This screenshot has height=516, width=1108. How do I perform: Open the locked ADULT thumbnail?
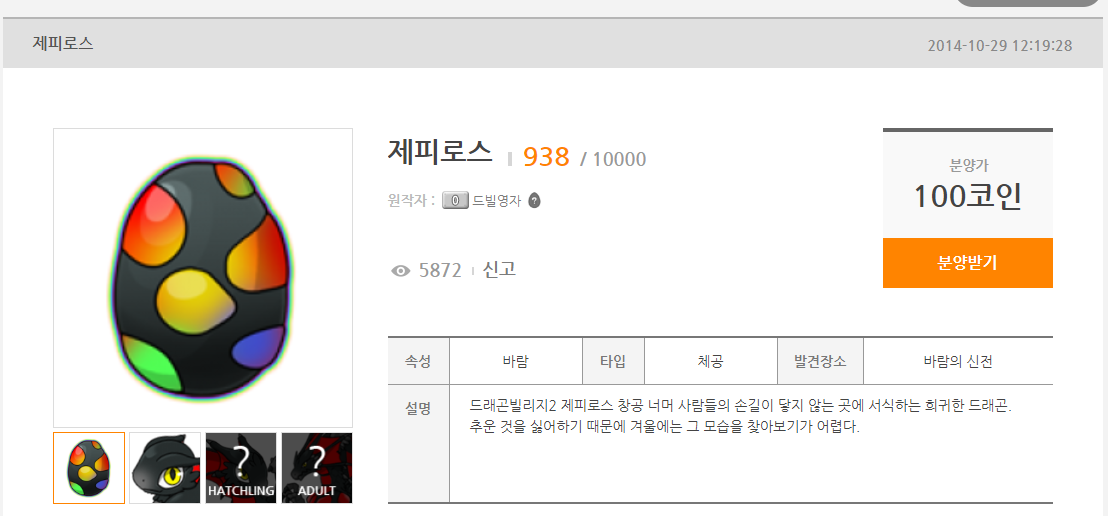(317, 468)
